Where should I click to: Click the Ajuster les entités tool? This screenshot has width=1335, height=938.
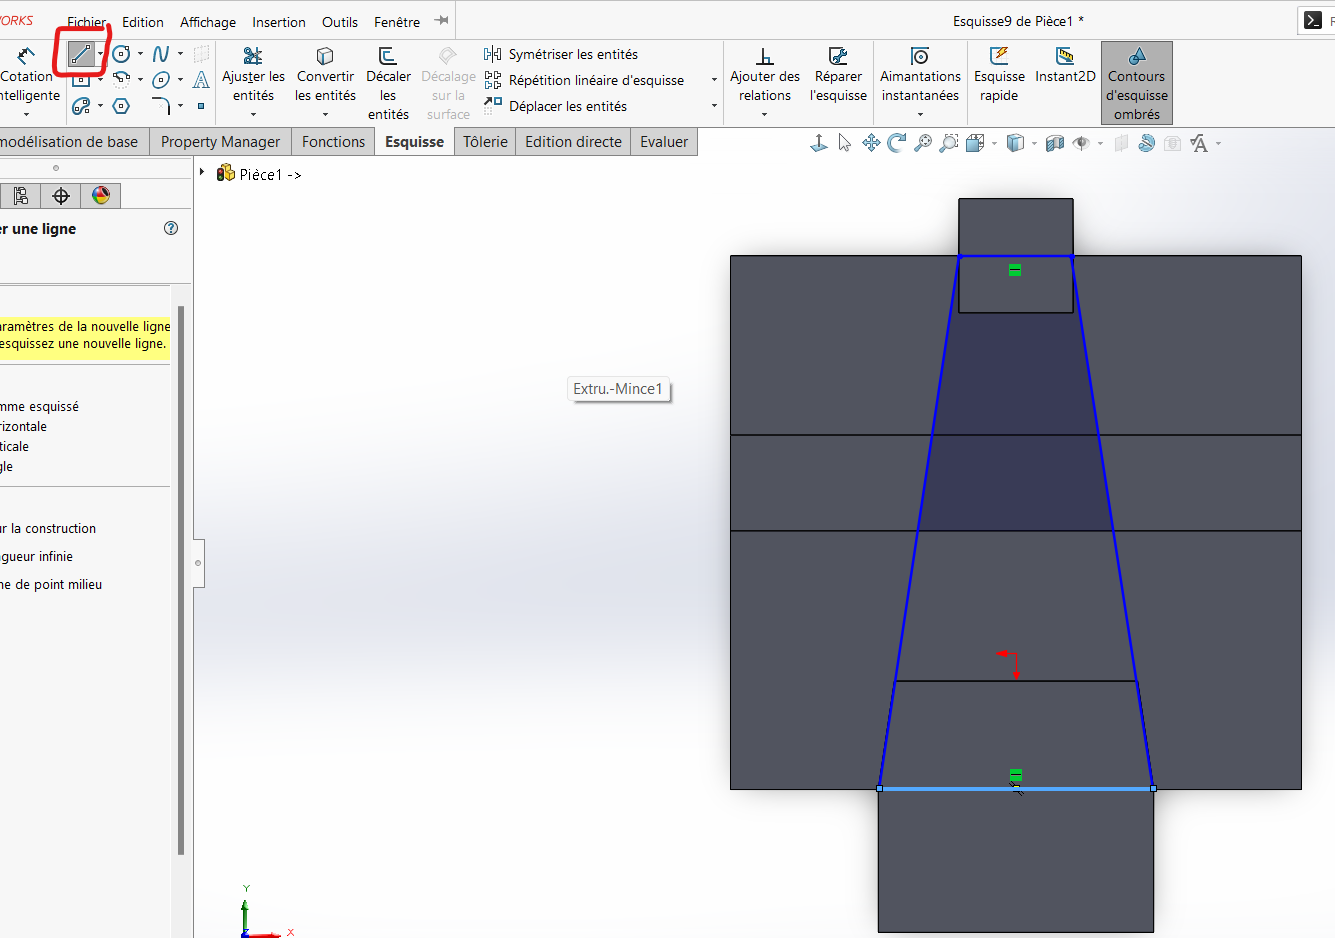point(253,75)
